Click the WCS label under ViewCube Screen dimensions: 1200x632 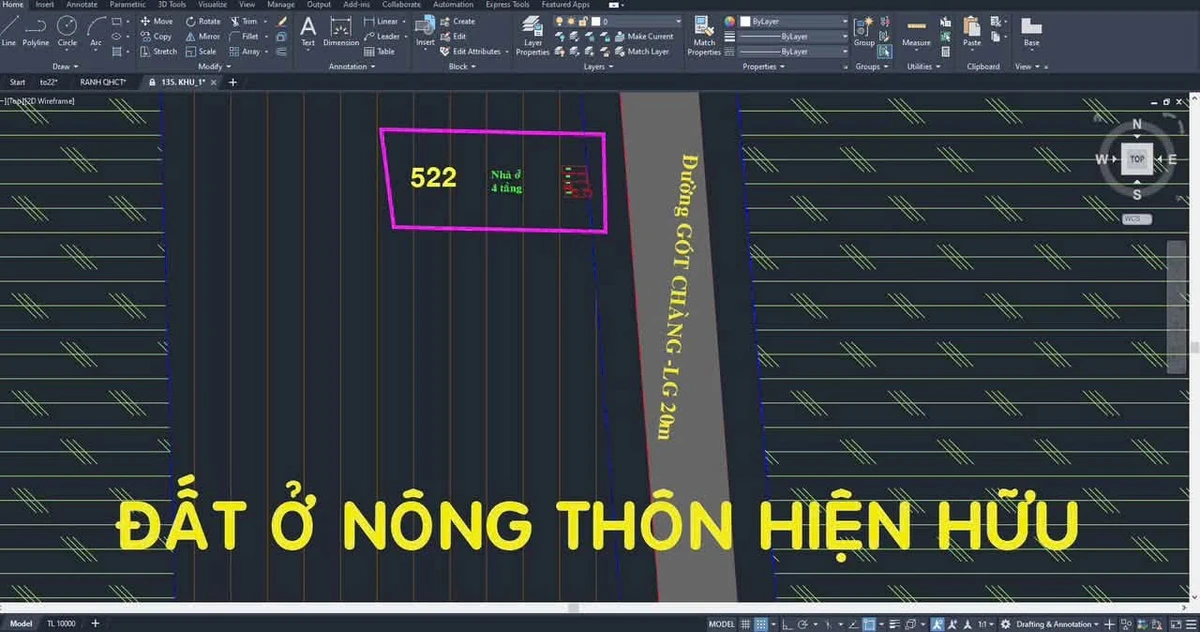click(x=1137, y=219)
